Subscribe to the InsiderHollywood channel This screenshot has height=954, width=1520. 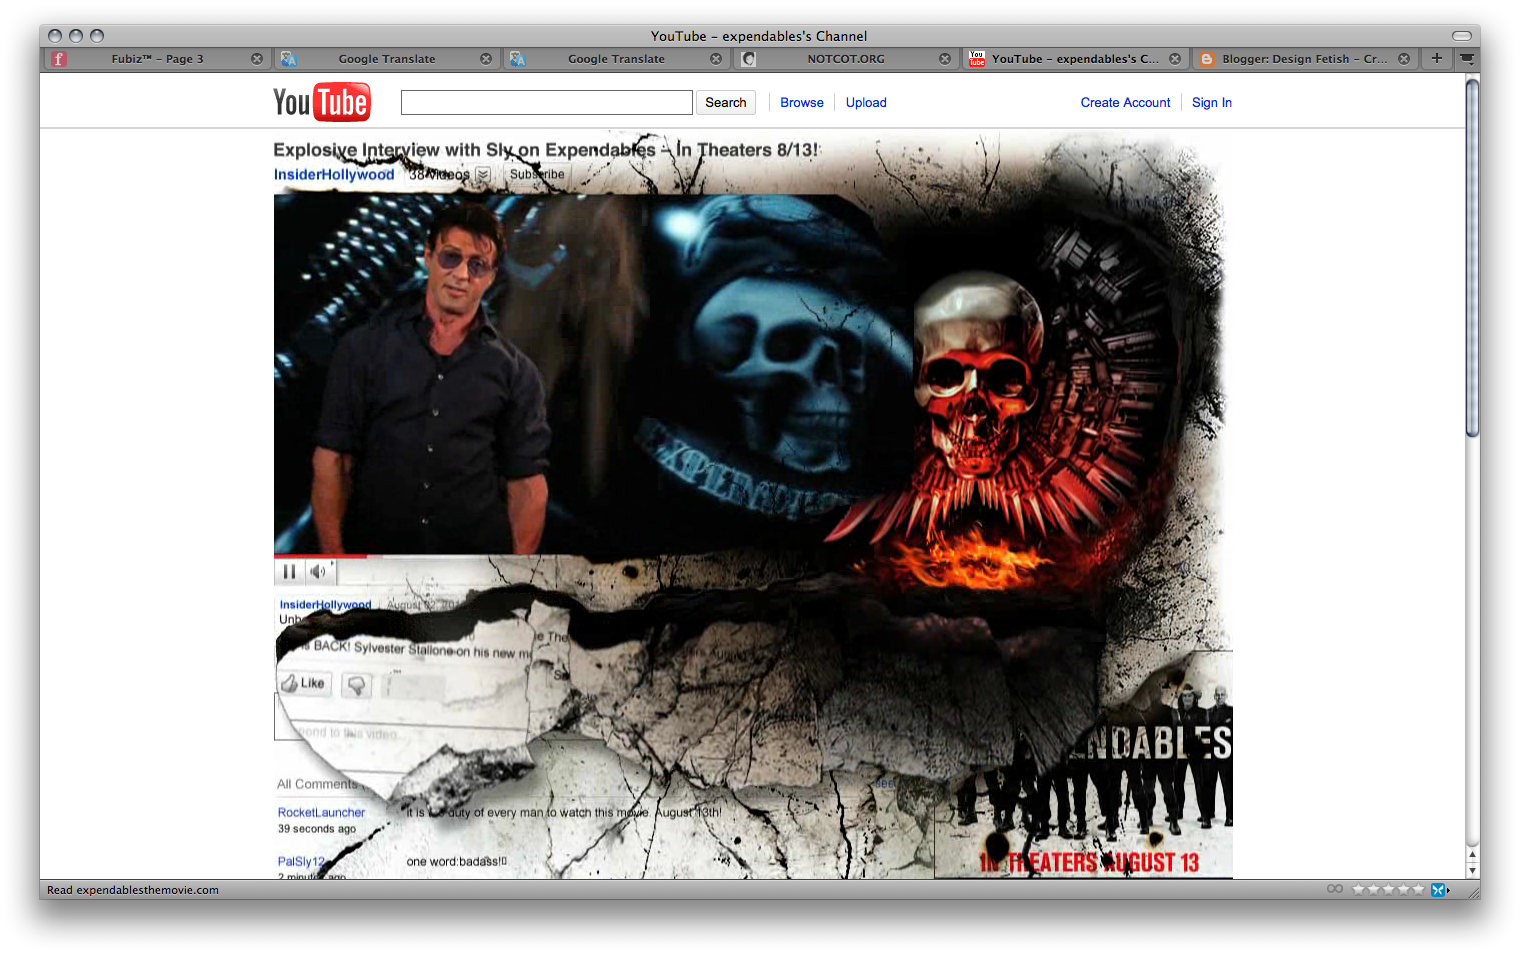click(x=537, y=174)
